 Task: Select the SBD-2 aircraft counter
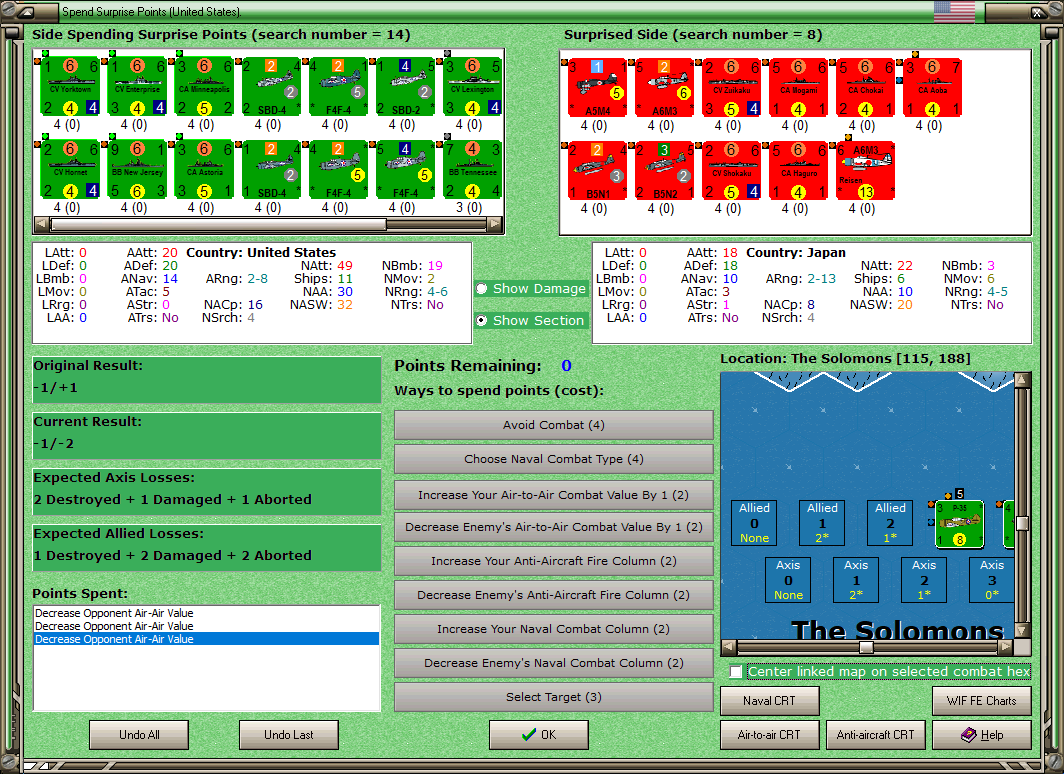(406, 86)
